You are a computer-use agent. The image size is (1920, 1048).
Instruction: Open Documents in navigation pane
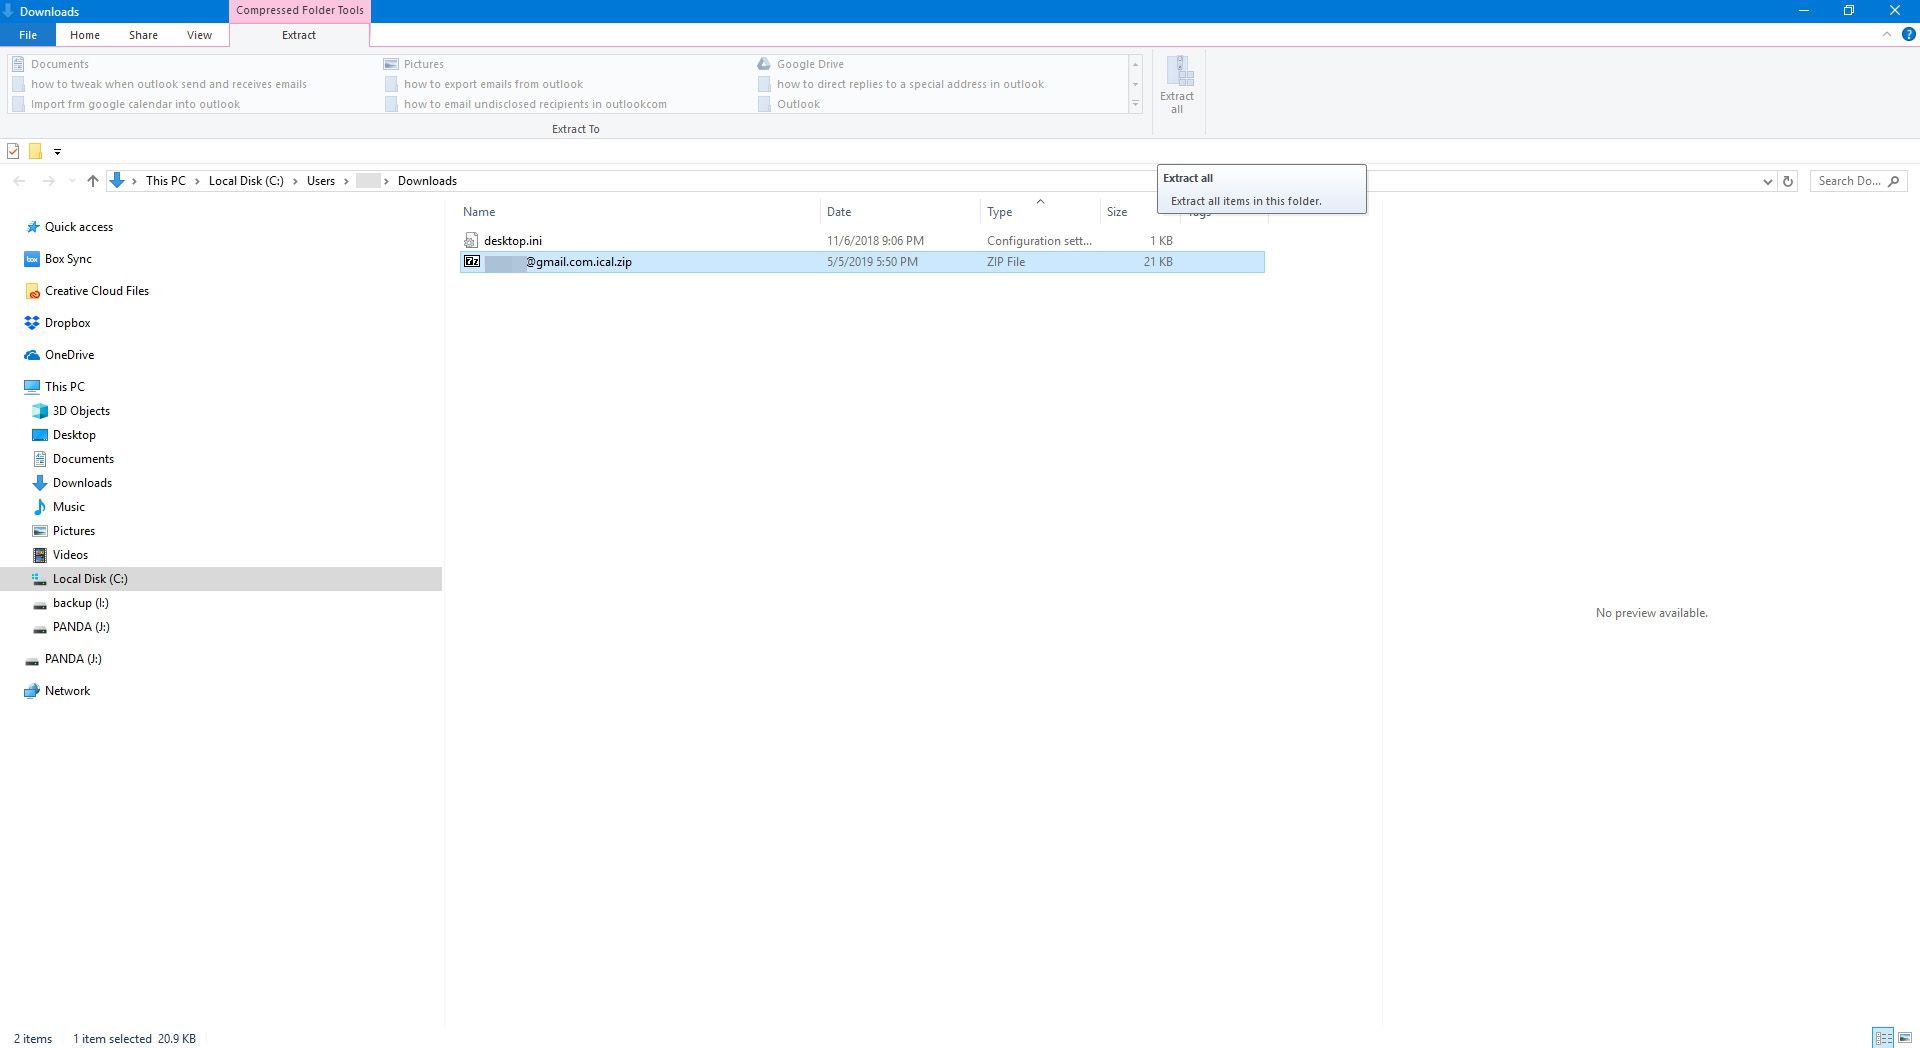pyautogui.click(x=83, y=459)
